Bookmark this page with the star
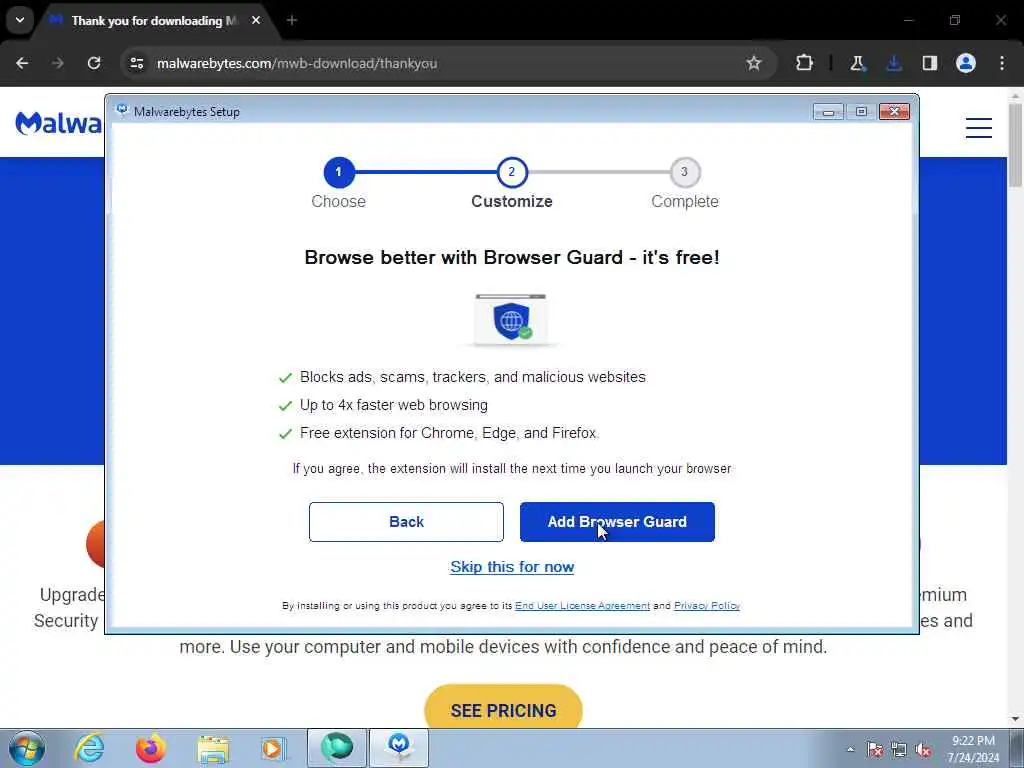 [754, 63]
